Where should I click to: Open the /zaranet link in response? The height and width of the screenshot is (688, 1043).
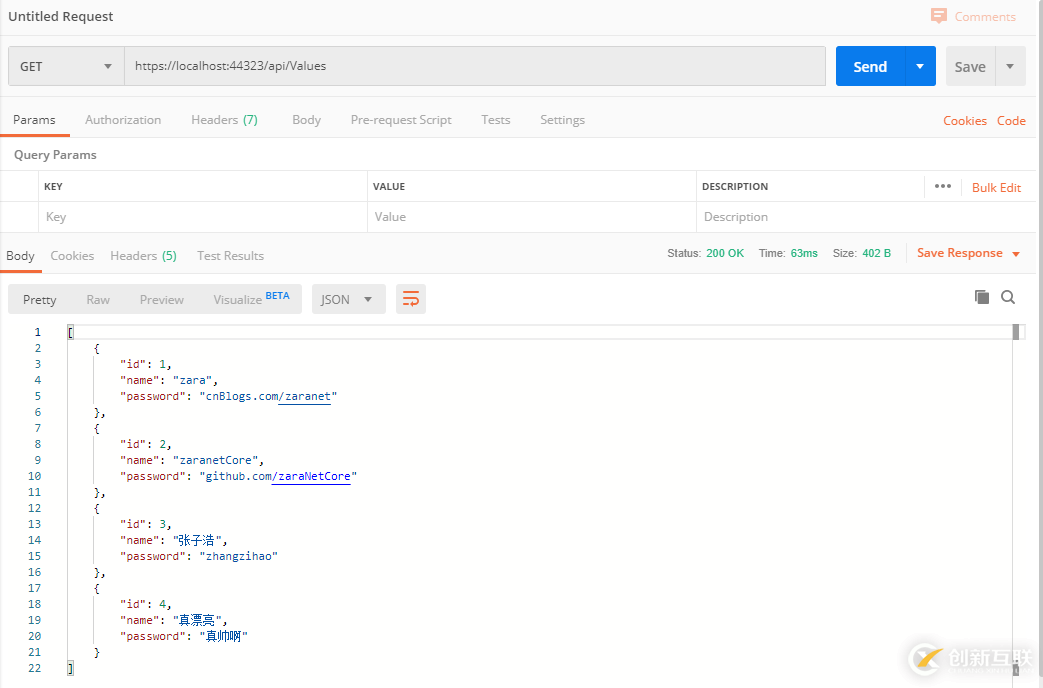305,397
